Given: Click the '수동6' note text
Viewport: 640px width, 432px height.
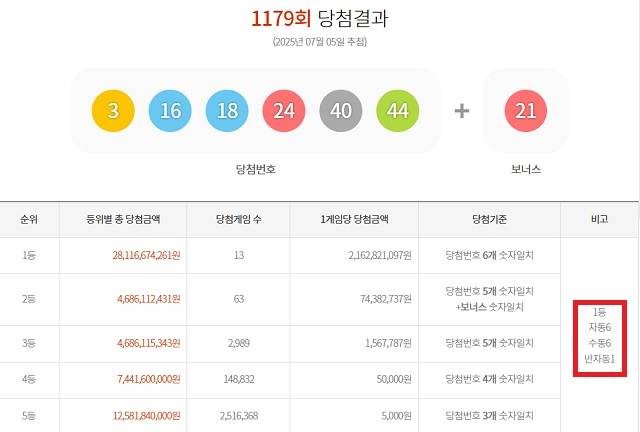Looking at the screenshot, I should [x=599, y=343].
